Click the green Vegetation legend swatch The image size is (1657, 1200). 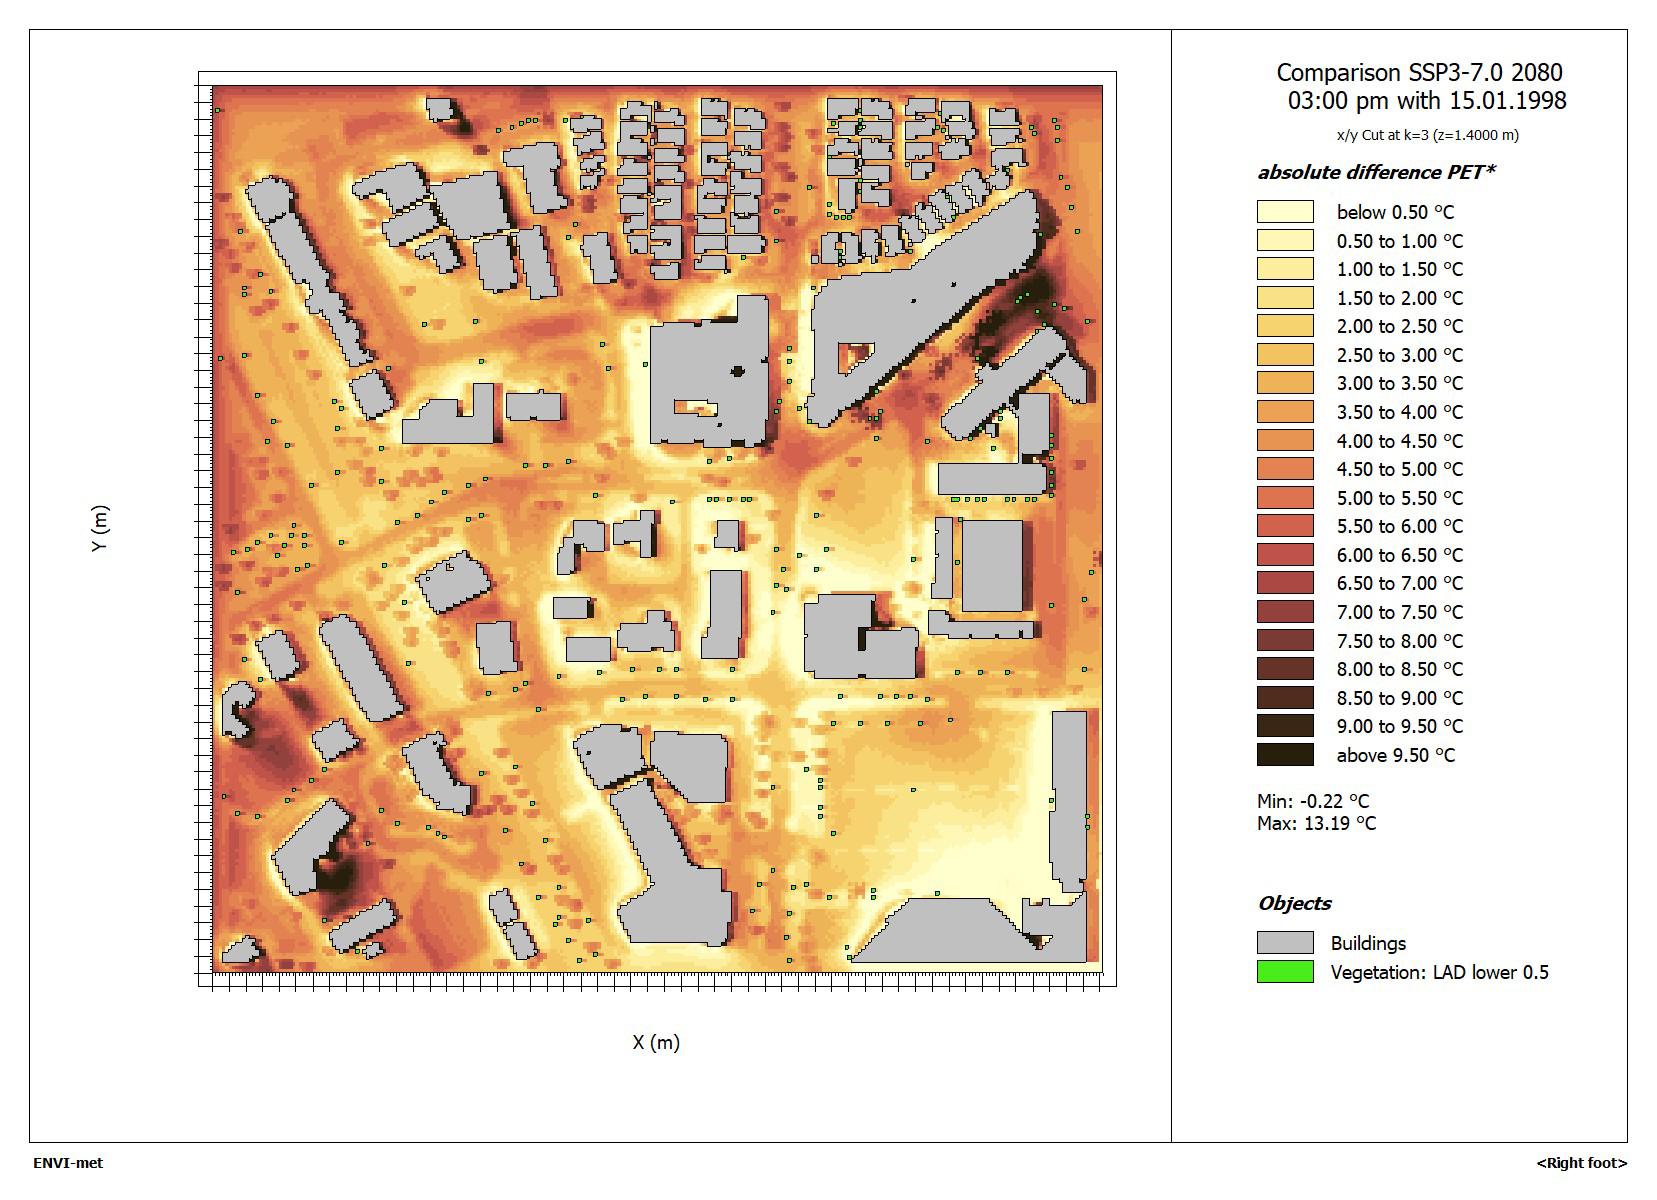pos(1285,971)
